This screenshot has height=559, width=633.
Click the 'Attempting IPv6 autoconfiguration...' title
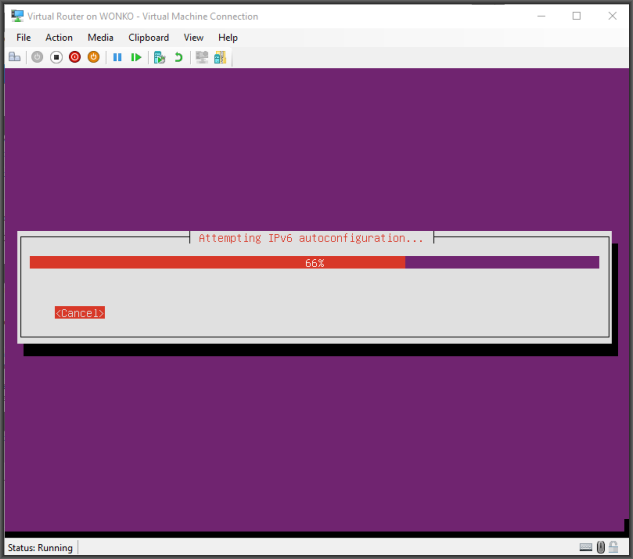[x=311, y=238]
